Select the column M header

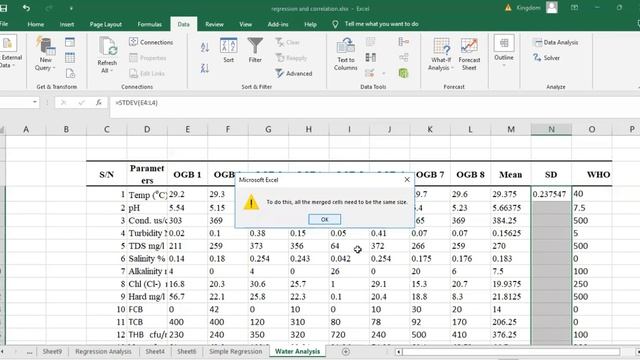tap(511, 129)
